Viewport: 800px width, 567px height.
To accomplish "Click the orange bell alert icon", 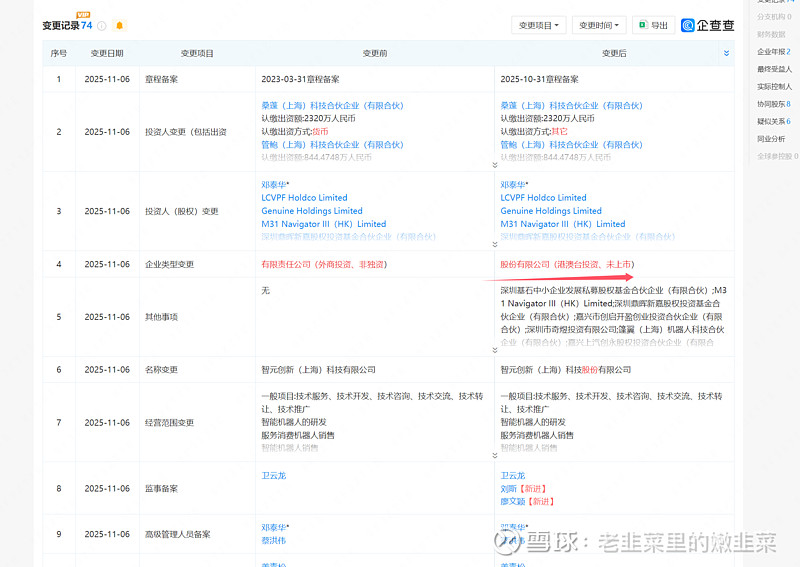I will point(120,26).
